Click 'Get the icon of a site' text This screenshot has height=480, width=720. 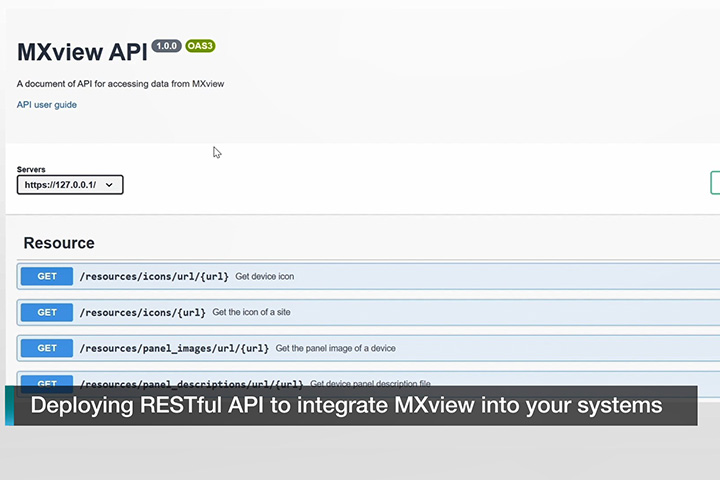(251, 312)
